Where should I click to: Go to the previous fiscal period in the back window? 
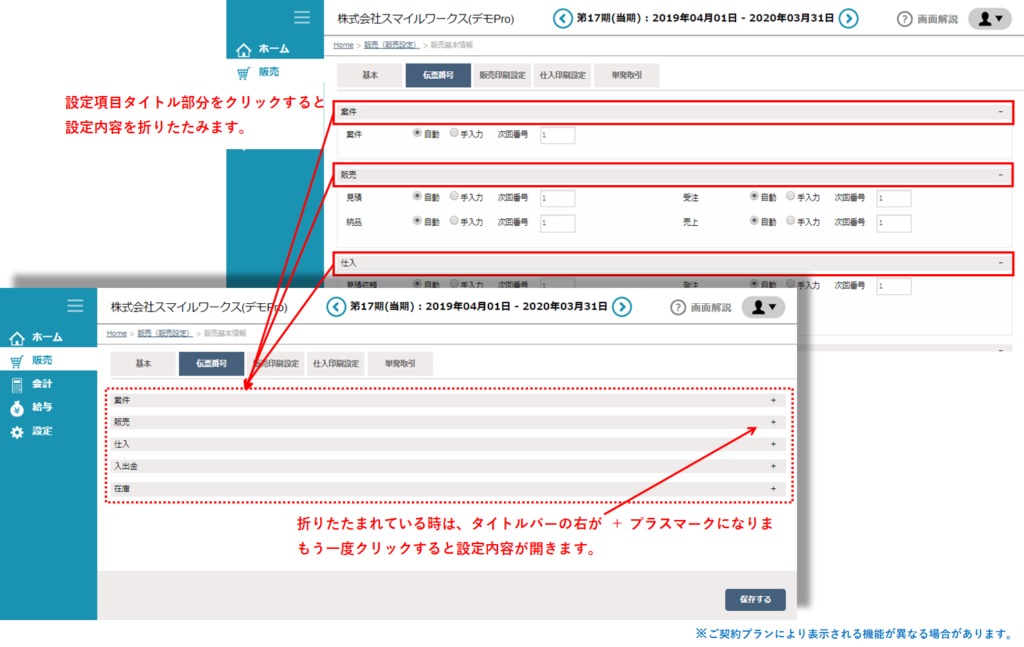pyautogui.click(x=562, y=18)
